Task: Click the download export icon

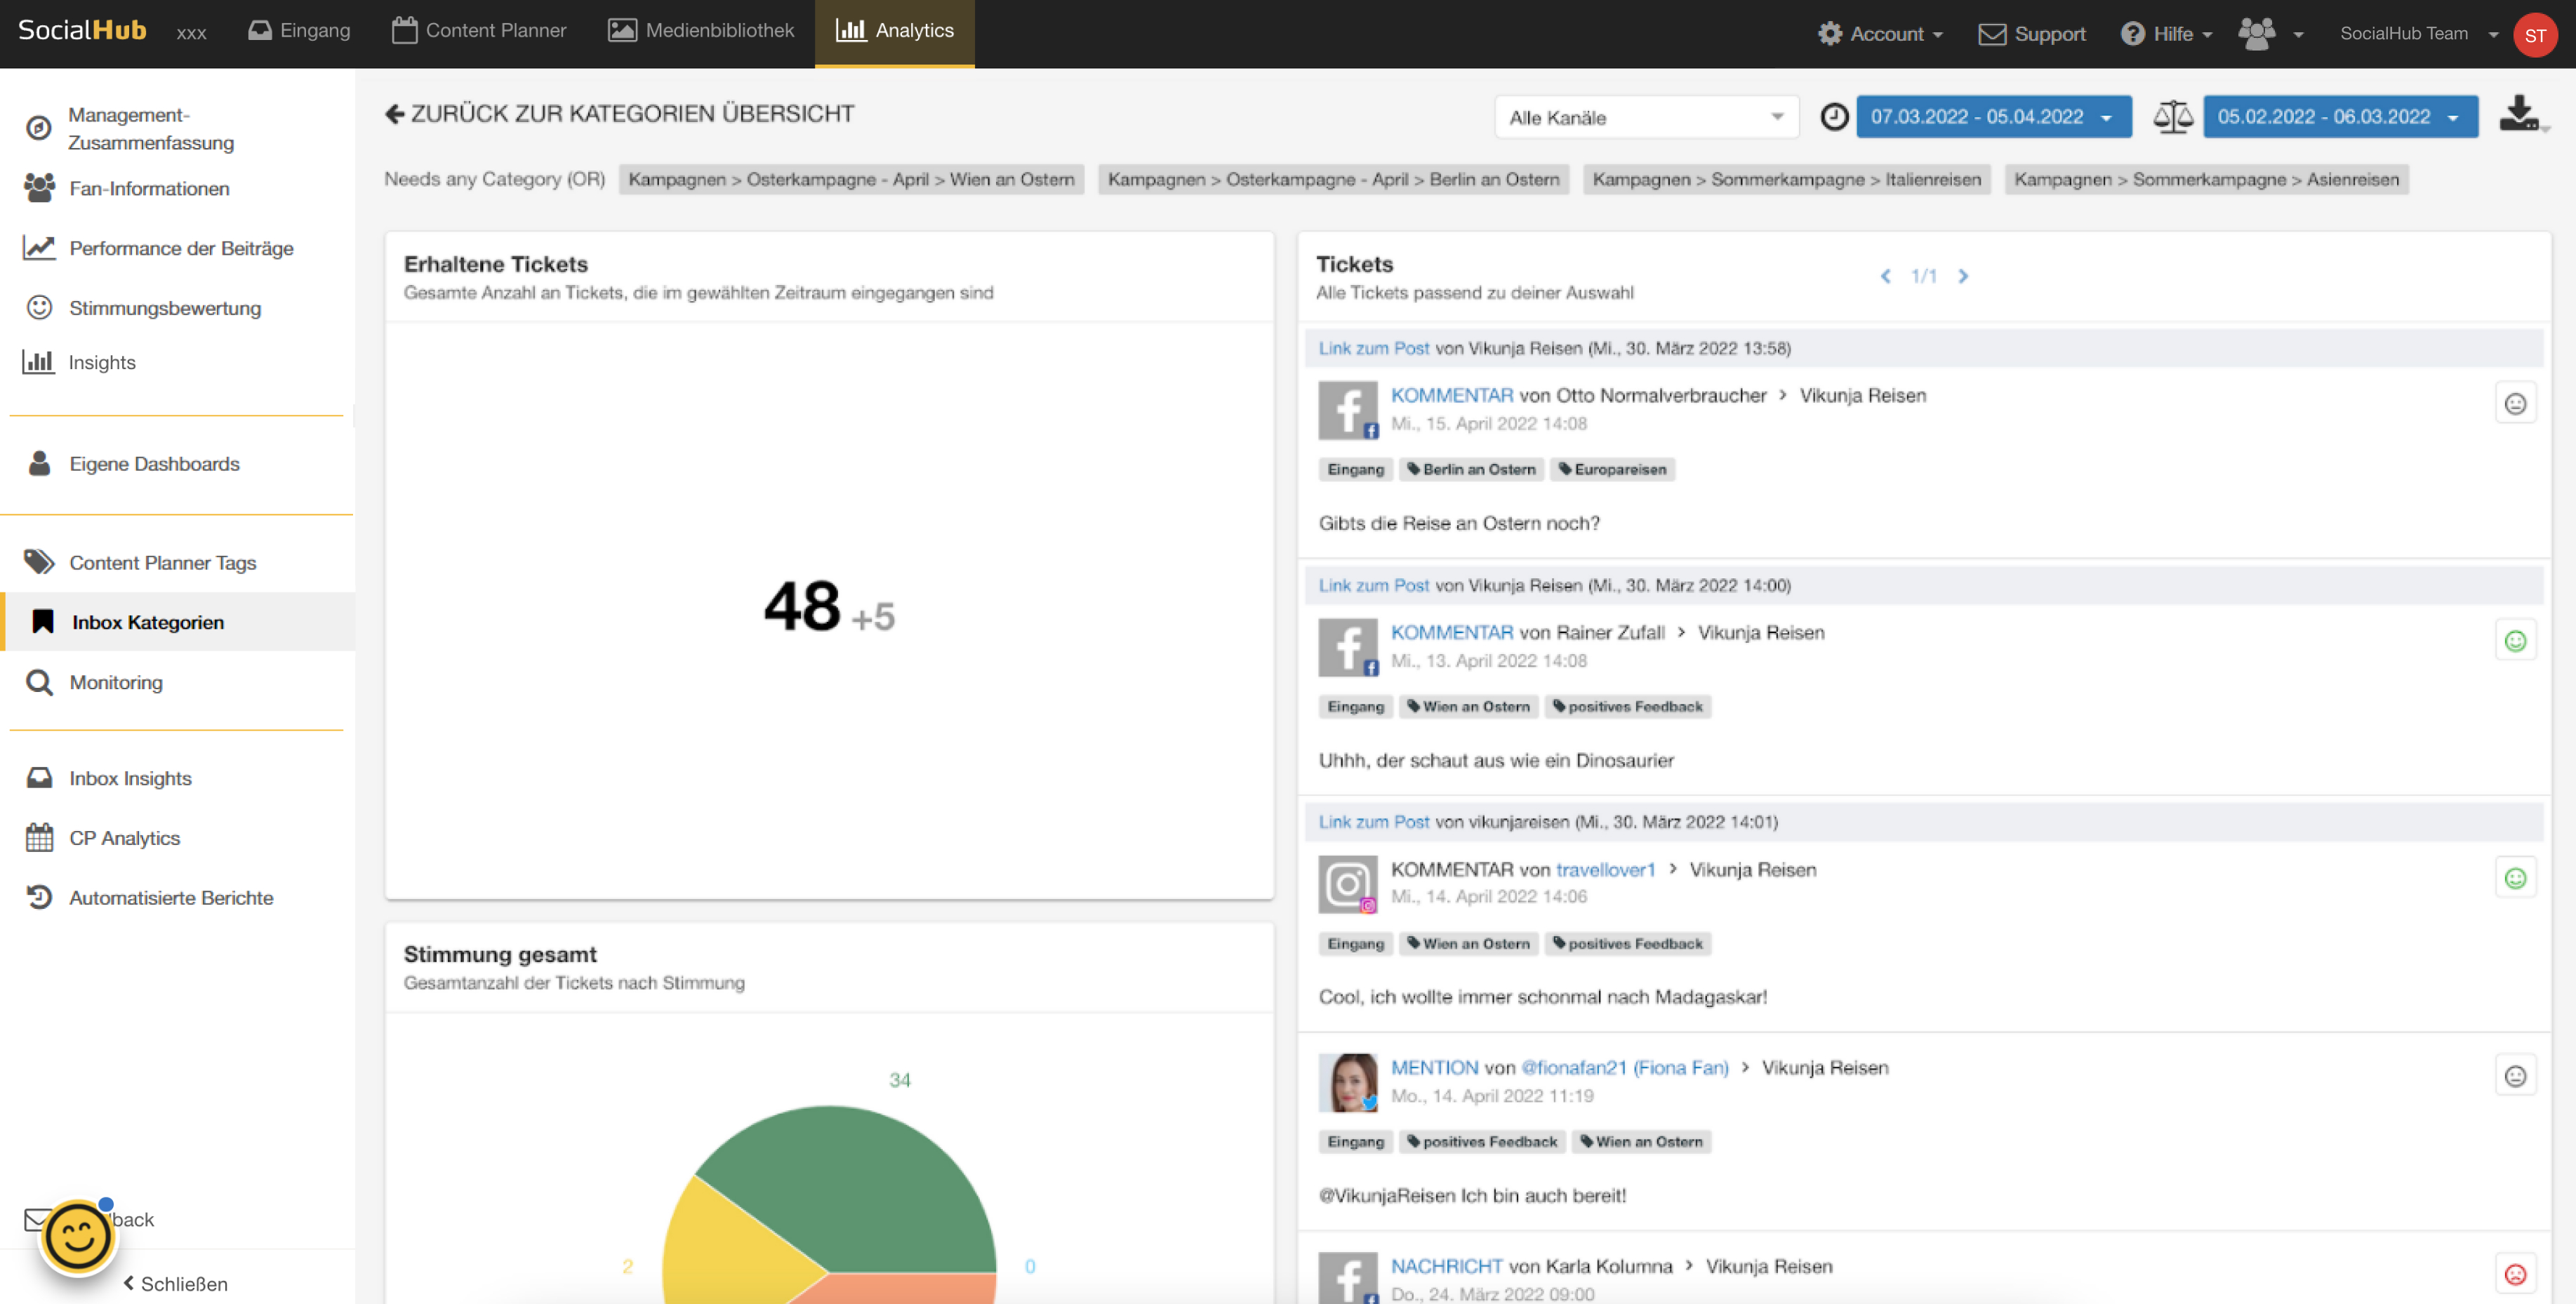Action: pyautogui.click(x=2518, y=115)
